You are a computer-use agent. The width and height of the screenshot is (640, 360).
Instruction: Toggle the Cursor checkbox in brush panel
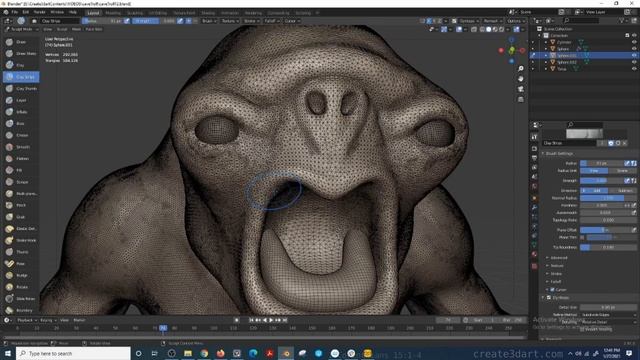(x=552, y=290)
